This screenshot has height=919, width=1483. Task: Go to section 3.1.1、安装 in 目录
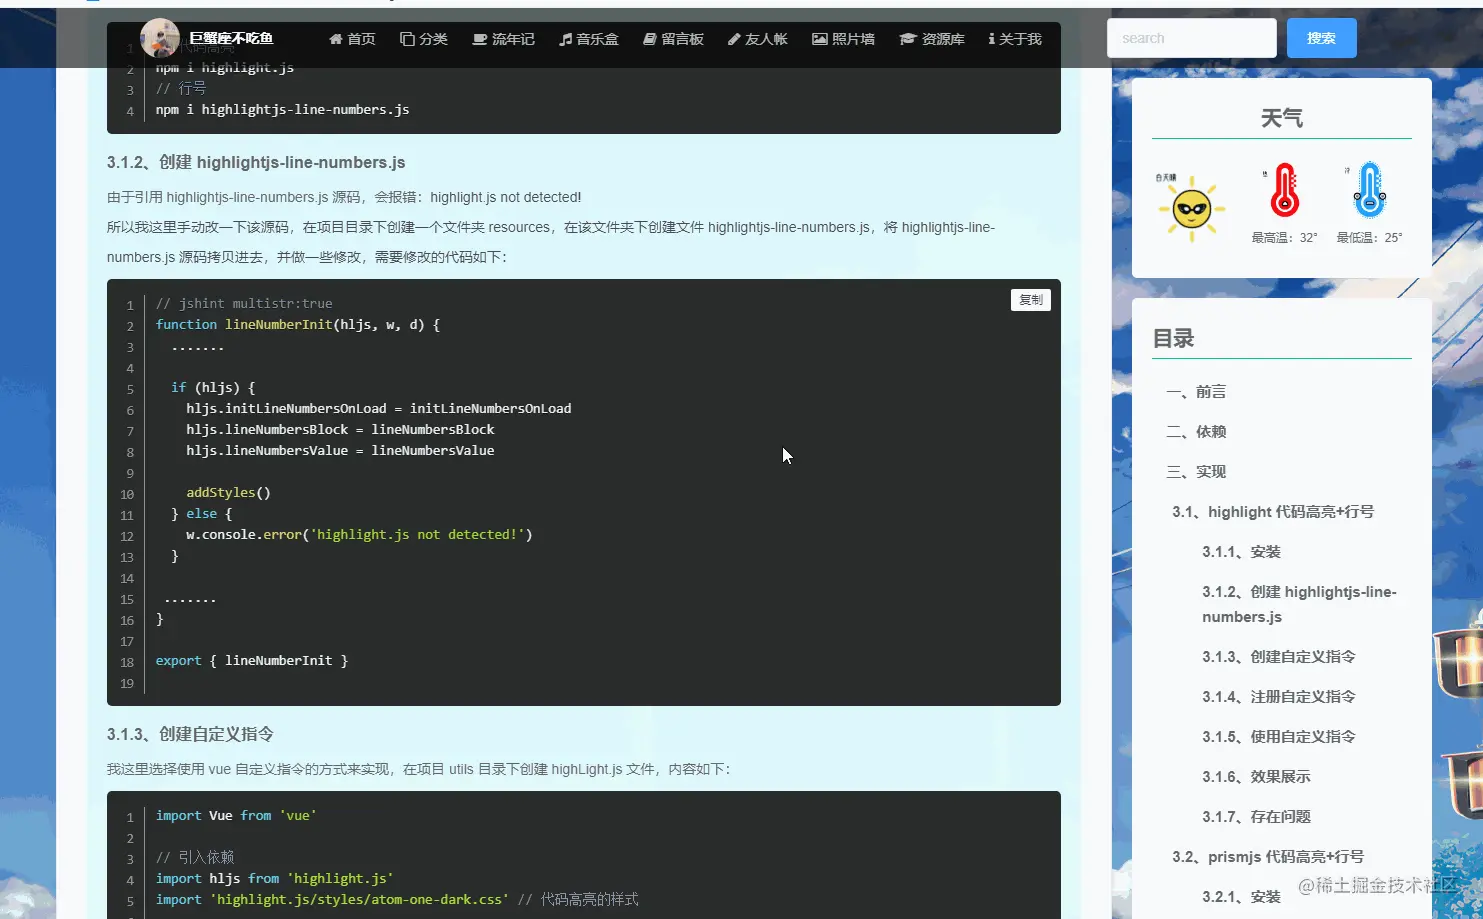pos(1242,552)
